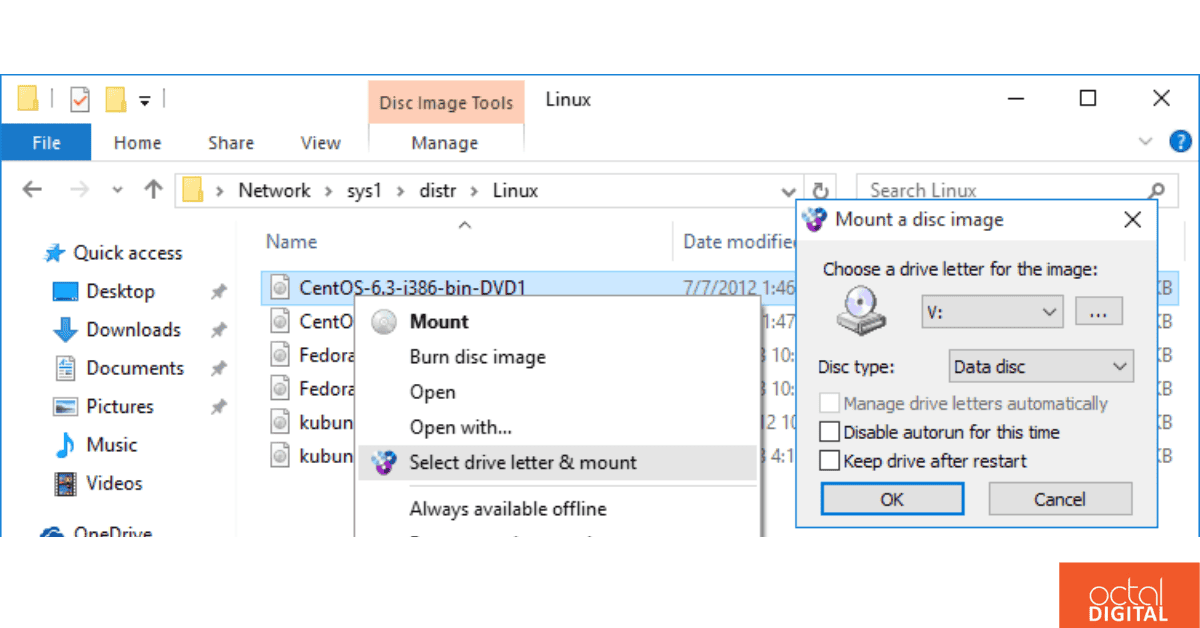Viewport: 1200px width, 628px height.
Task: Click the OneDrive icon in the sidebar
Action: [x=51, y=532]
